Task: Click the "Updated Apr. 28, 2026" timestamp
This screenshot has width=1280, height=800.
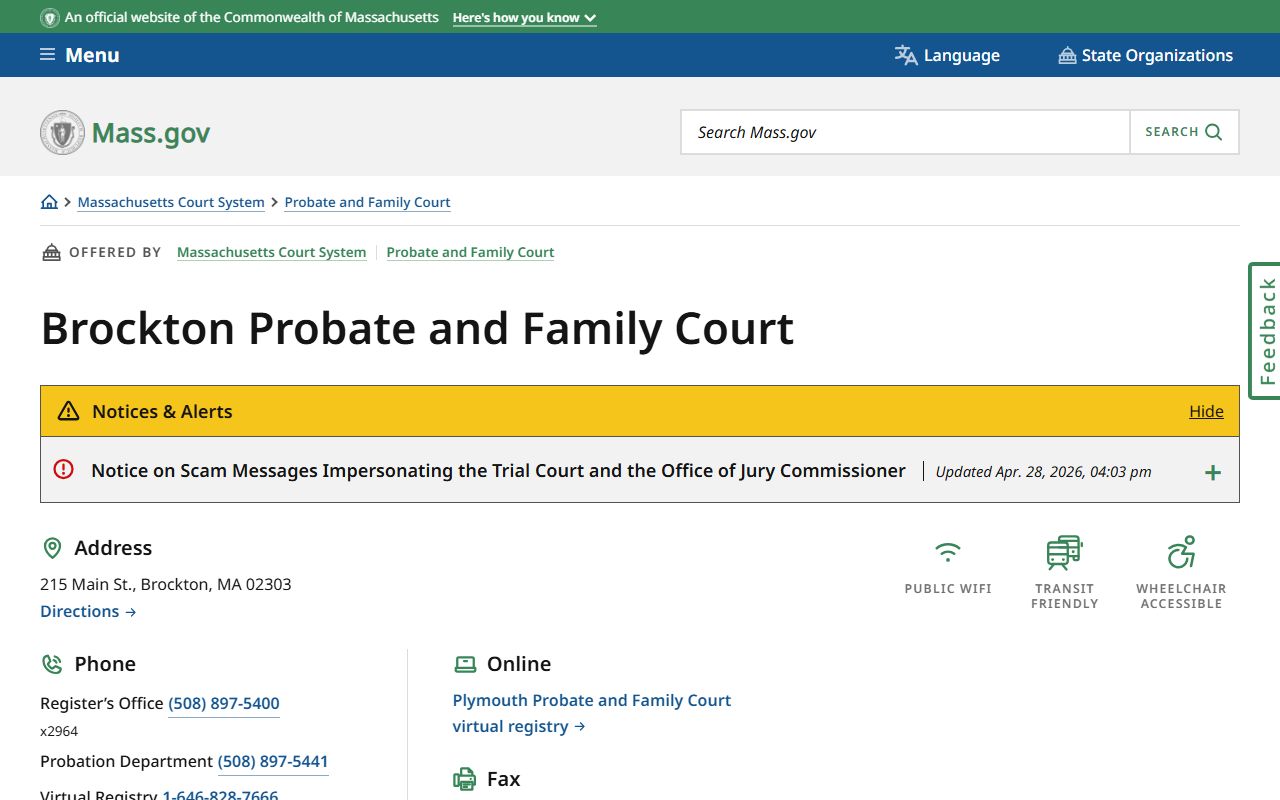Action: (1043, 472)
